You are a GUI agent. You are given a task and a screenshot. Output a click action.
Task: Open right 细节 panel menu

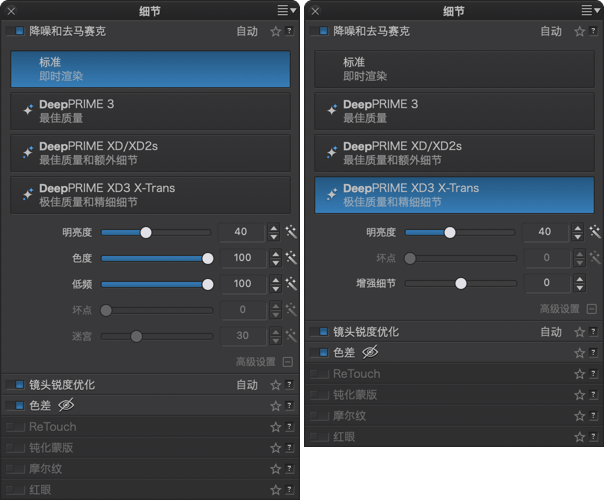click(591, 10)
